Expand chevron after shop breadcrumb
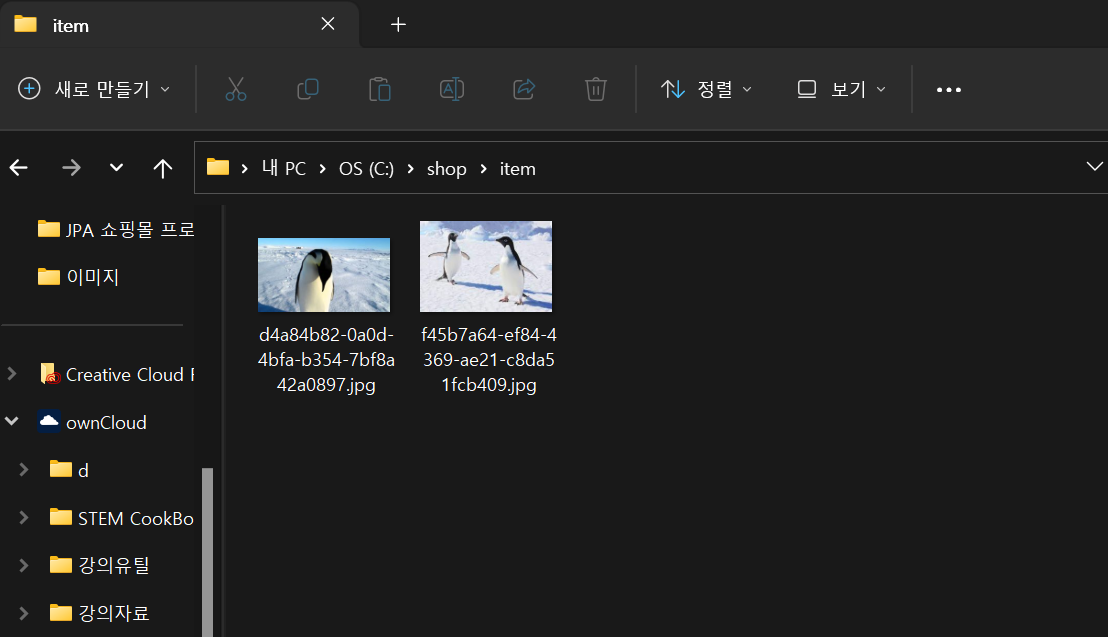1108x637 pixels. 483,168
